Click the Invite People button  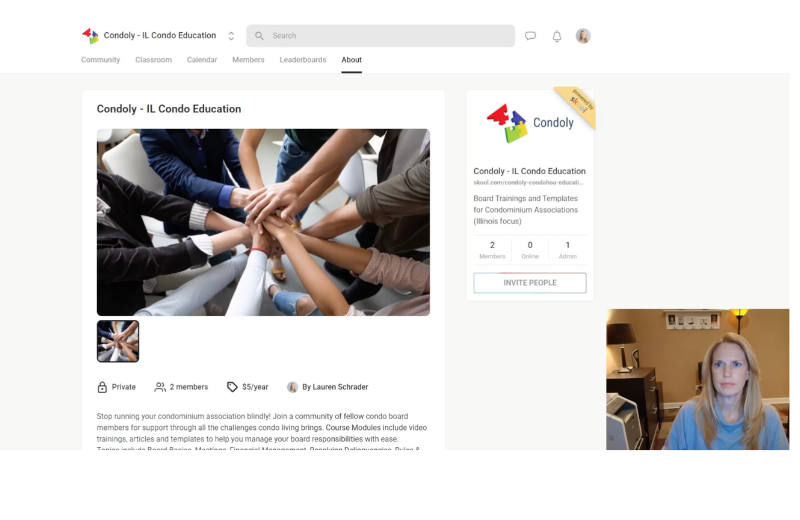530,283
